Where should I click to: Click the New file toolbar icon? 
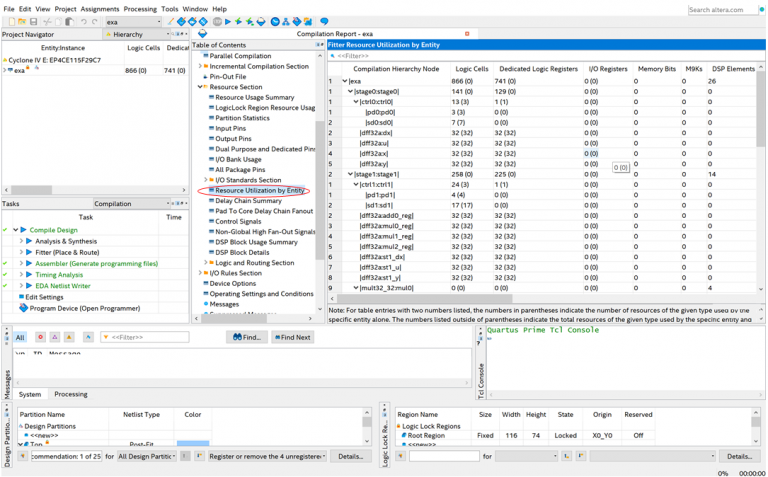pos(11,21)
